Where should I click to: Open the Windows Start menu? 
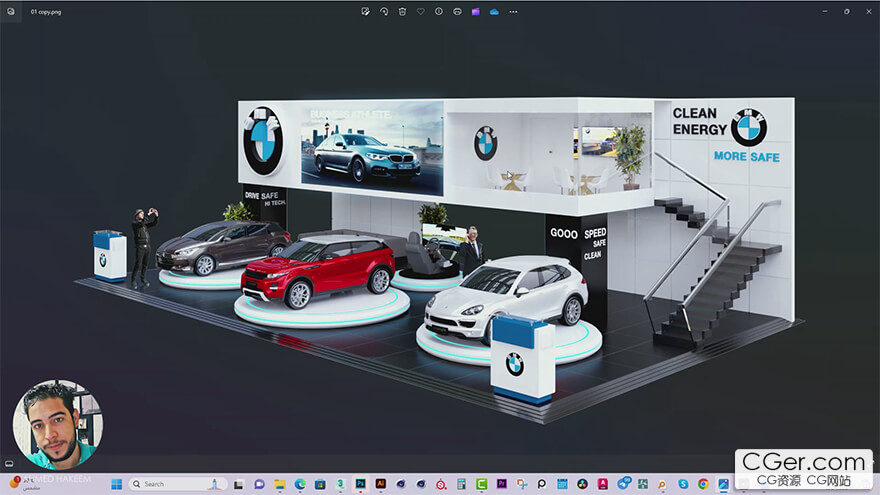pos(116,484)
